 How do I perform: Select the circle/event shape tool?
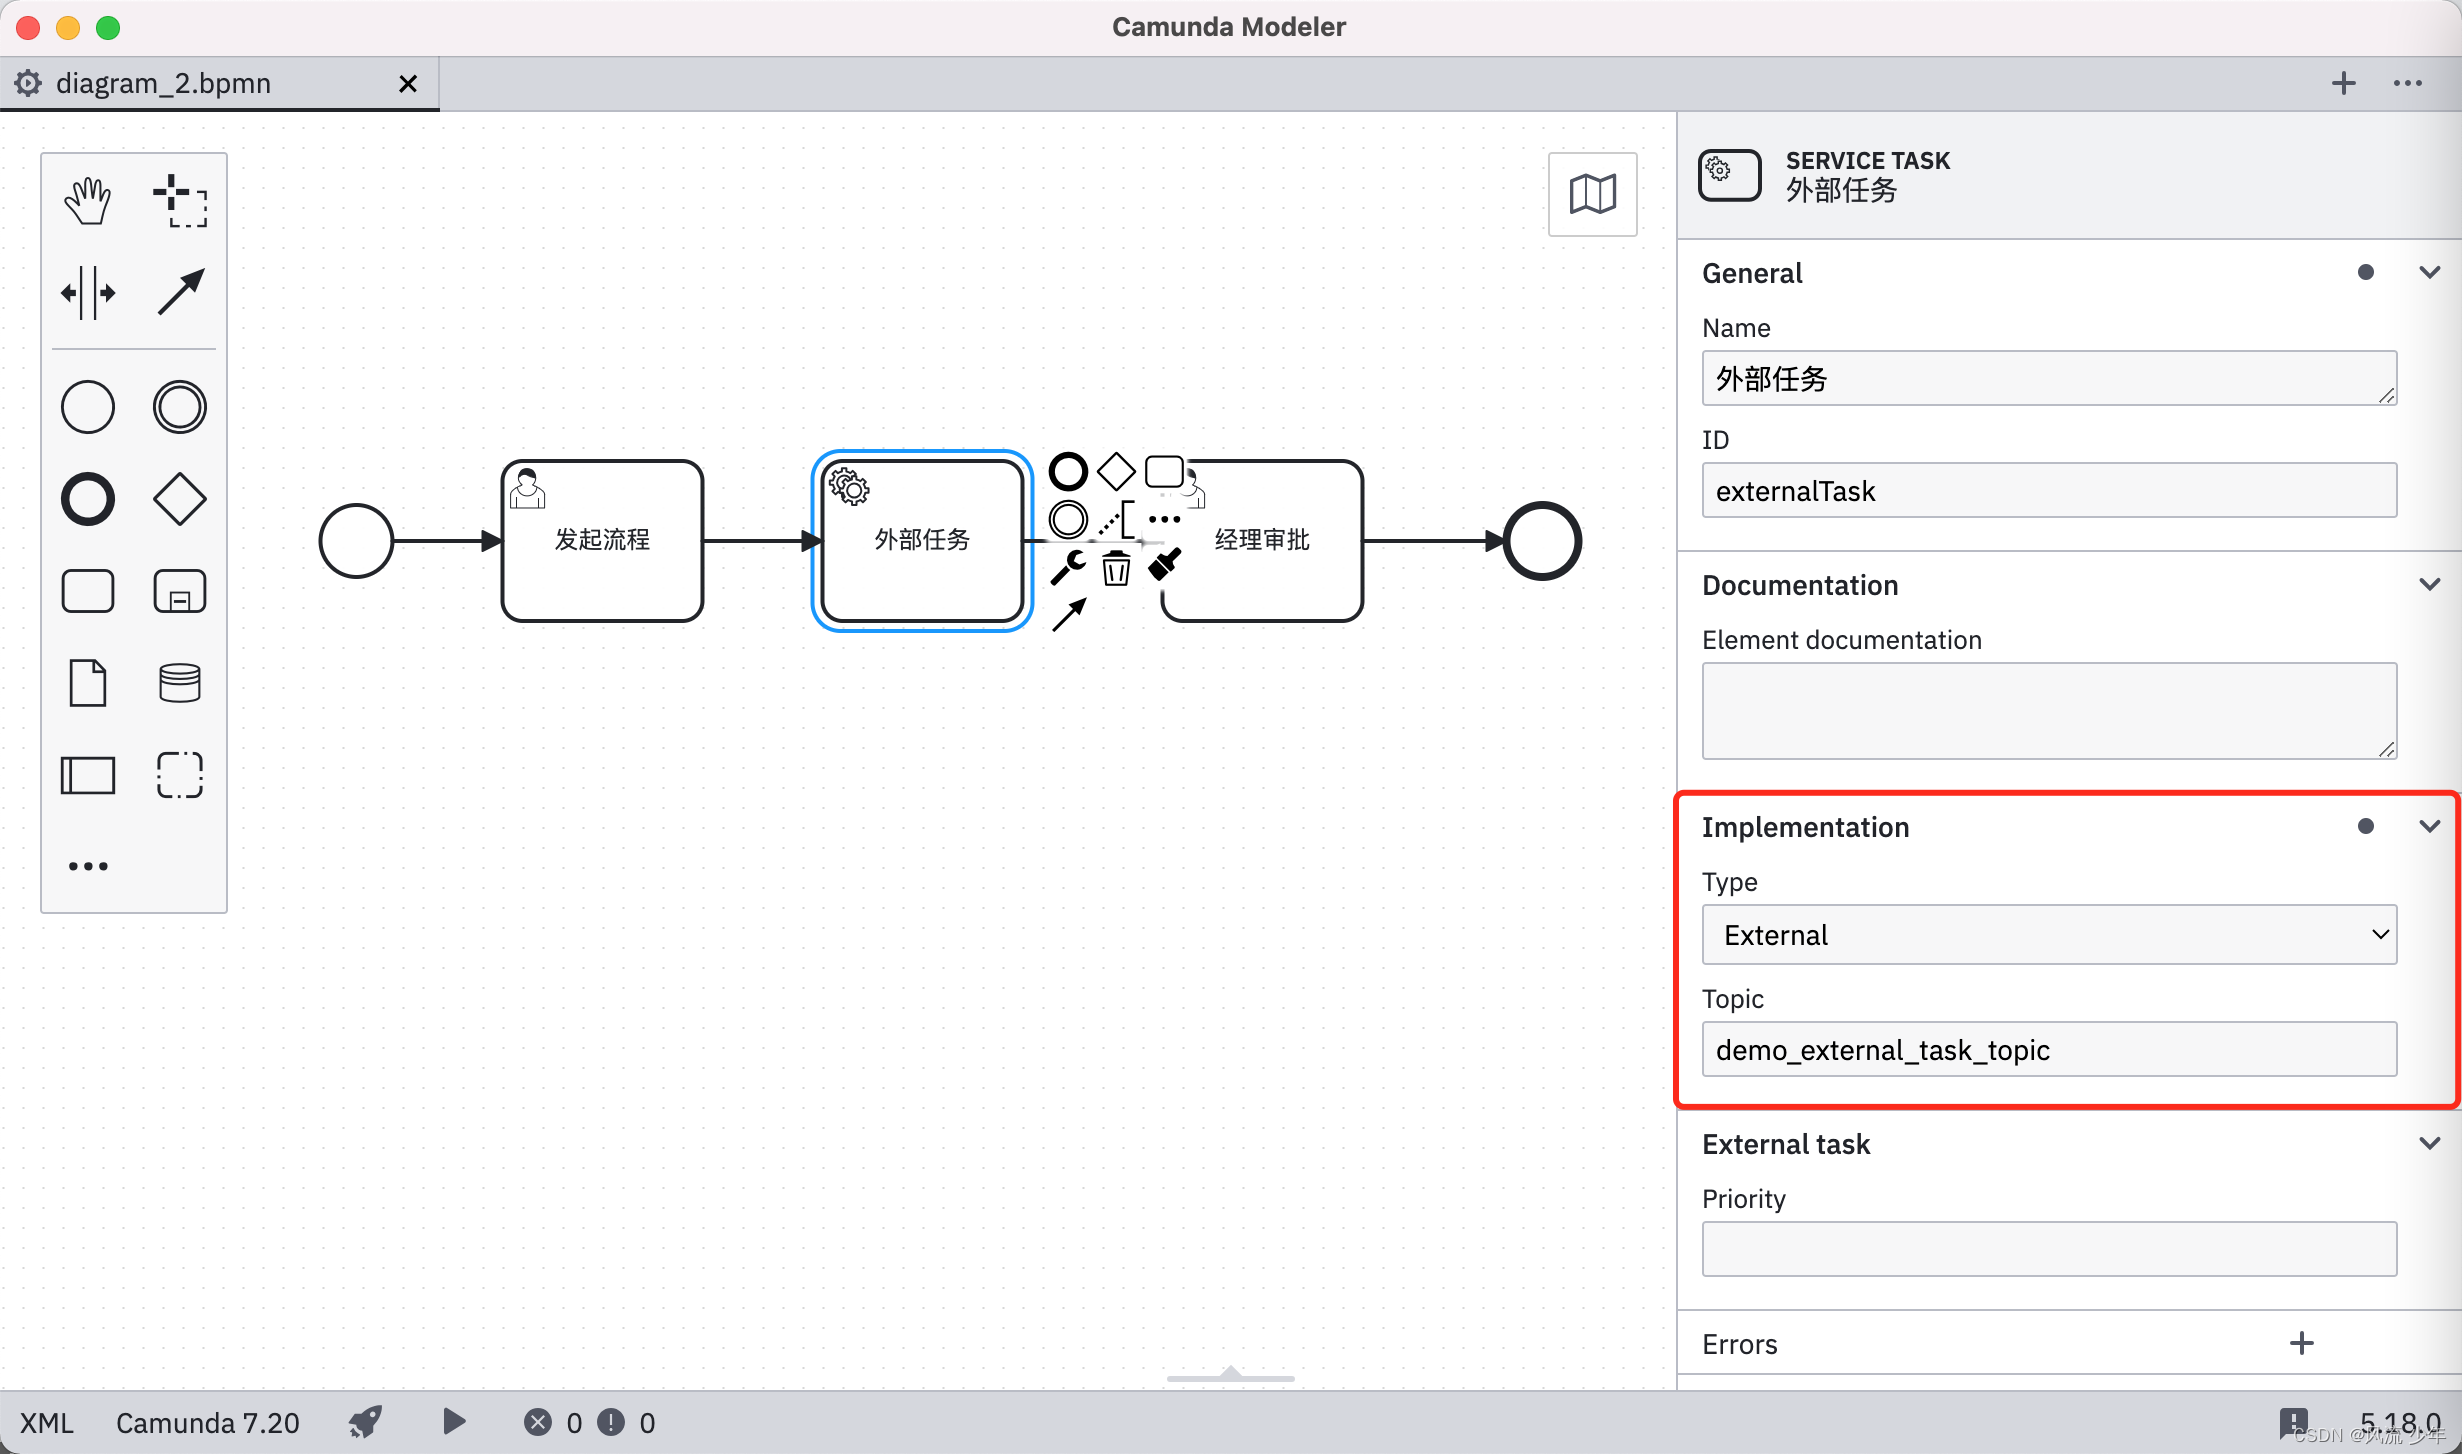coord(90,407)
